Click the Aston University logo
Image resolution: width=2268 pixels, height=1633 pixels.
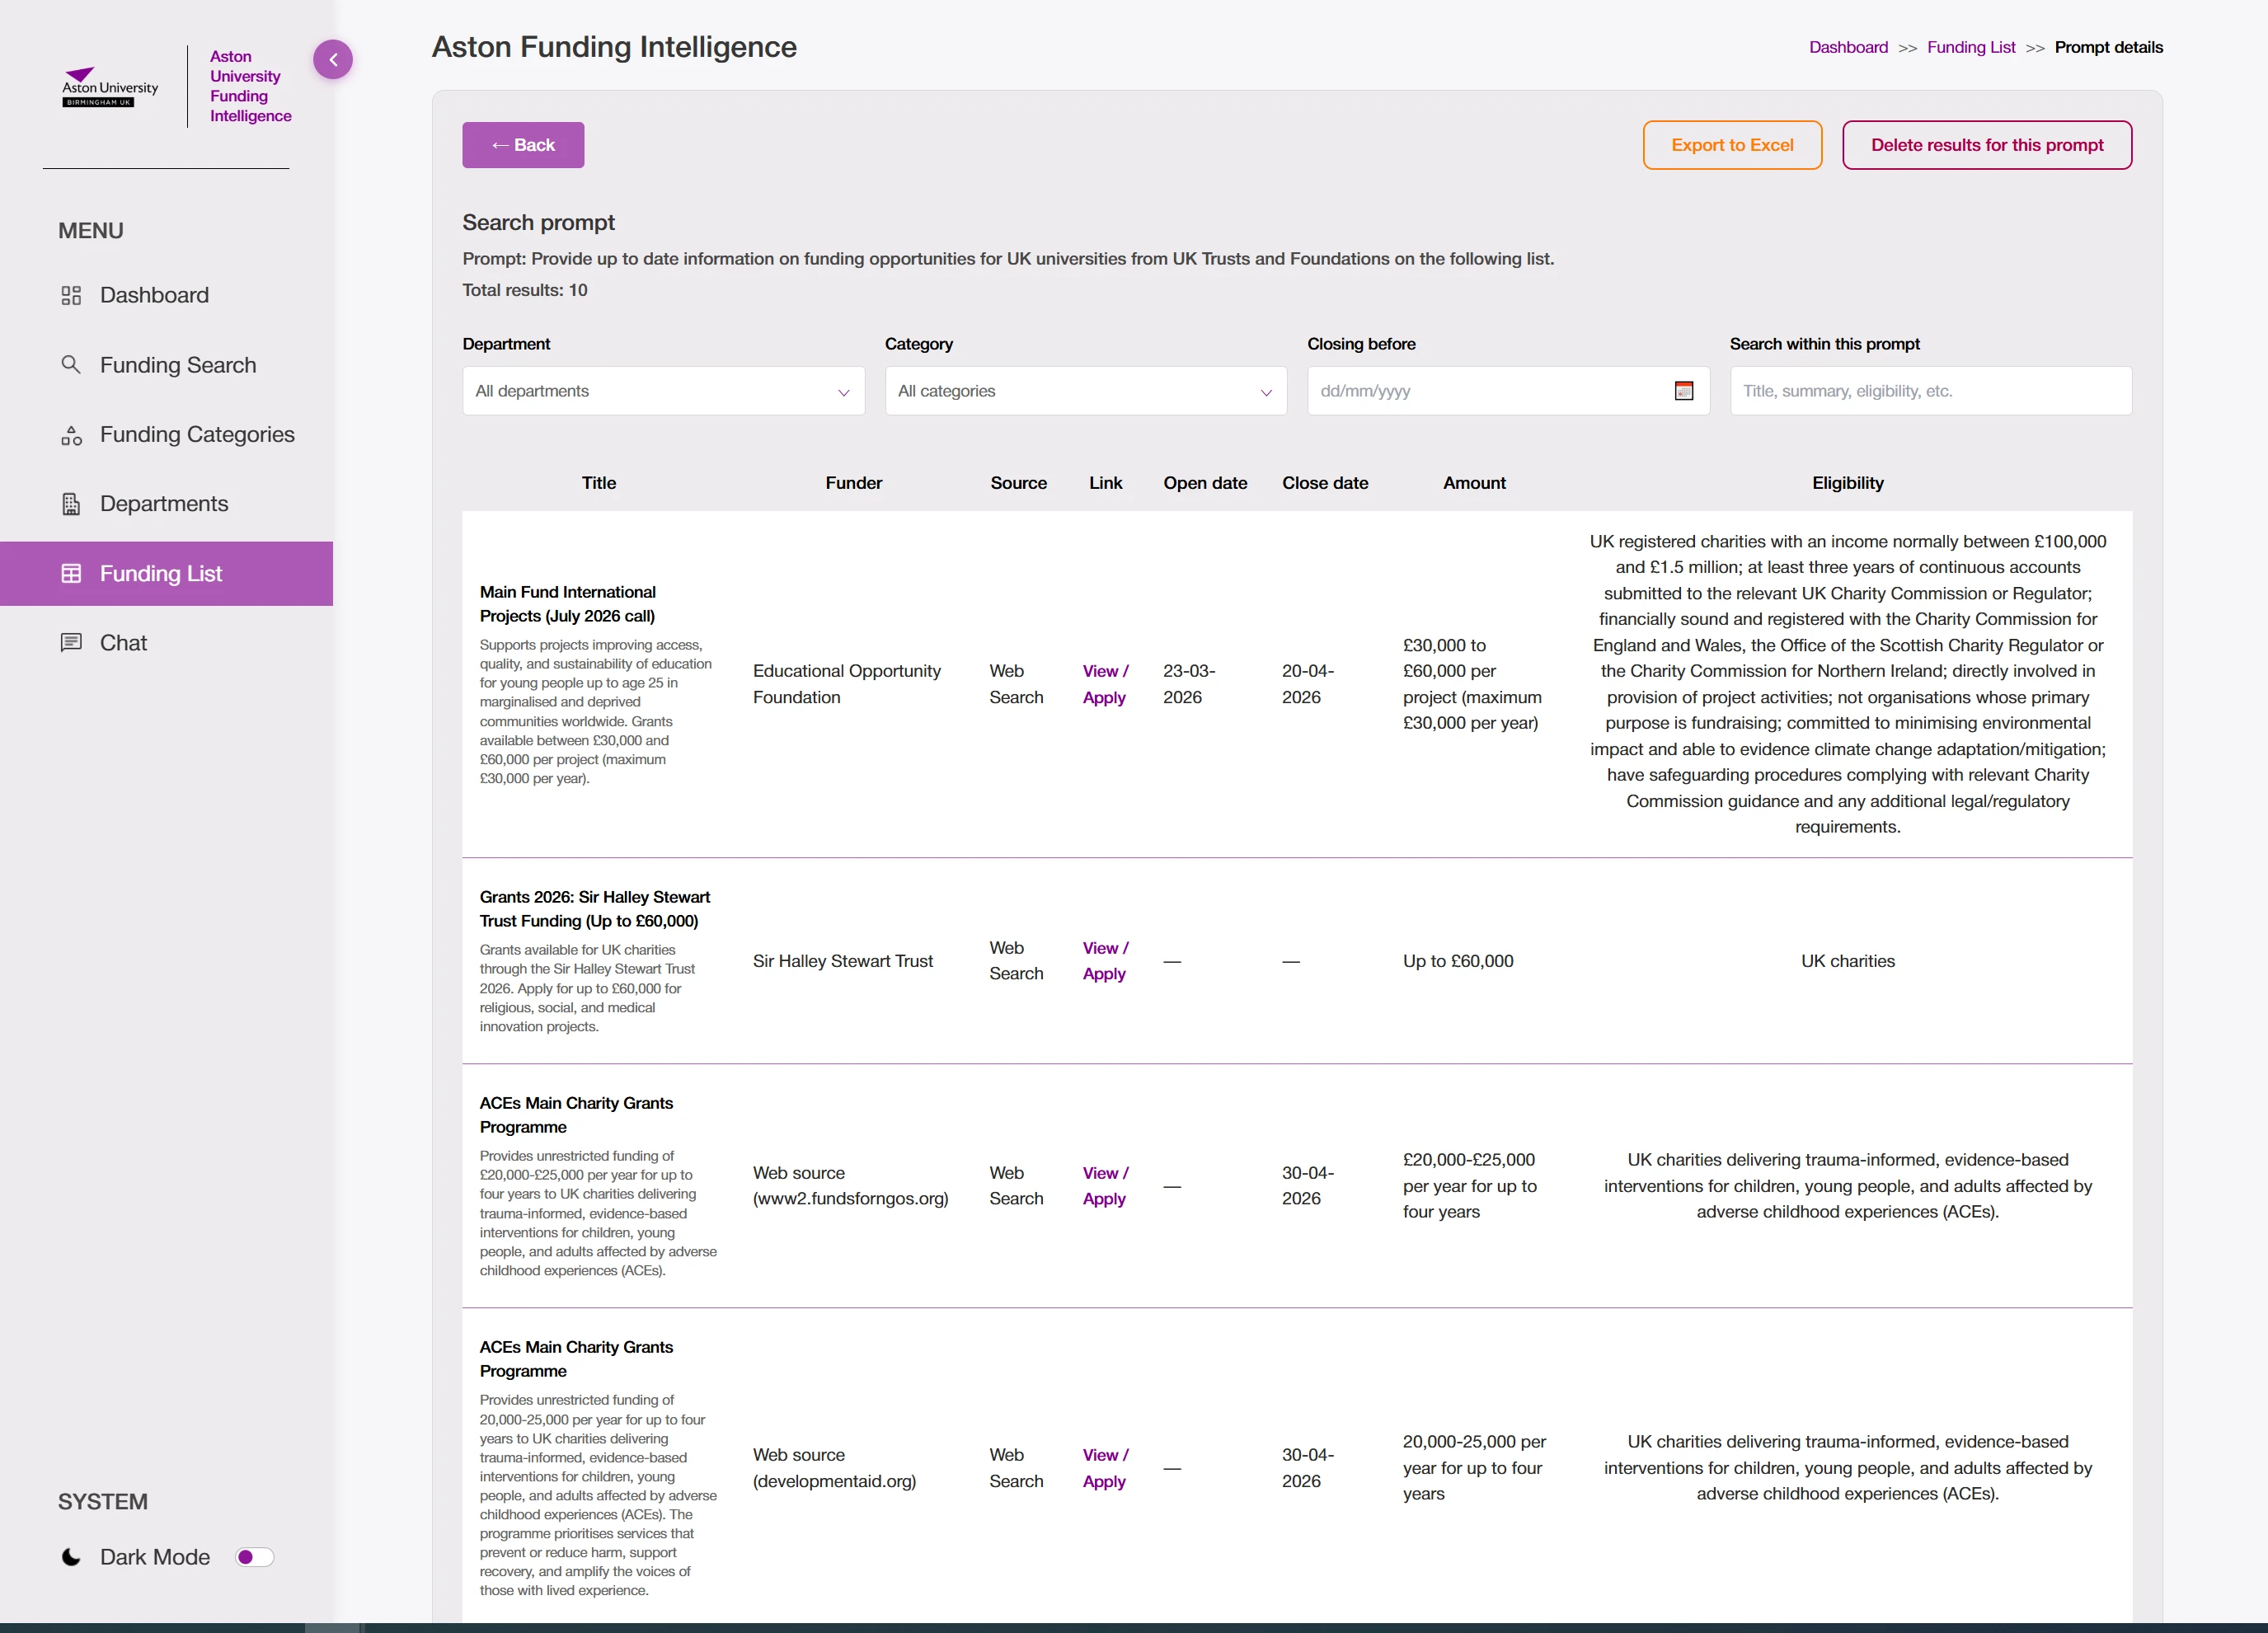(110, 88)
